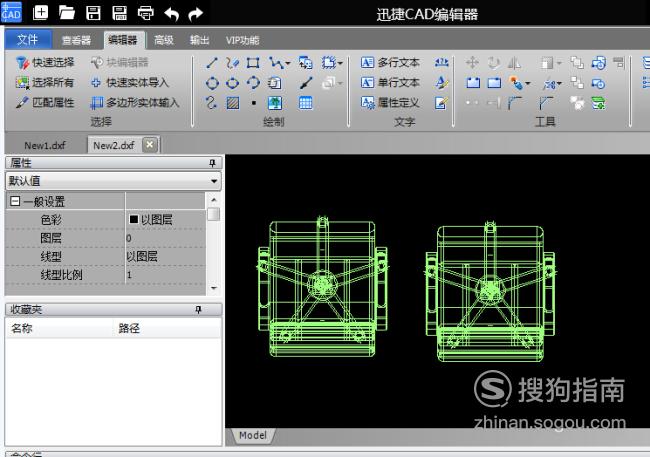The width and height of the screenshot is (650, 457).
Task: Click the New file icon in title bar
Action: tap(40, 13)
